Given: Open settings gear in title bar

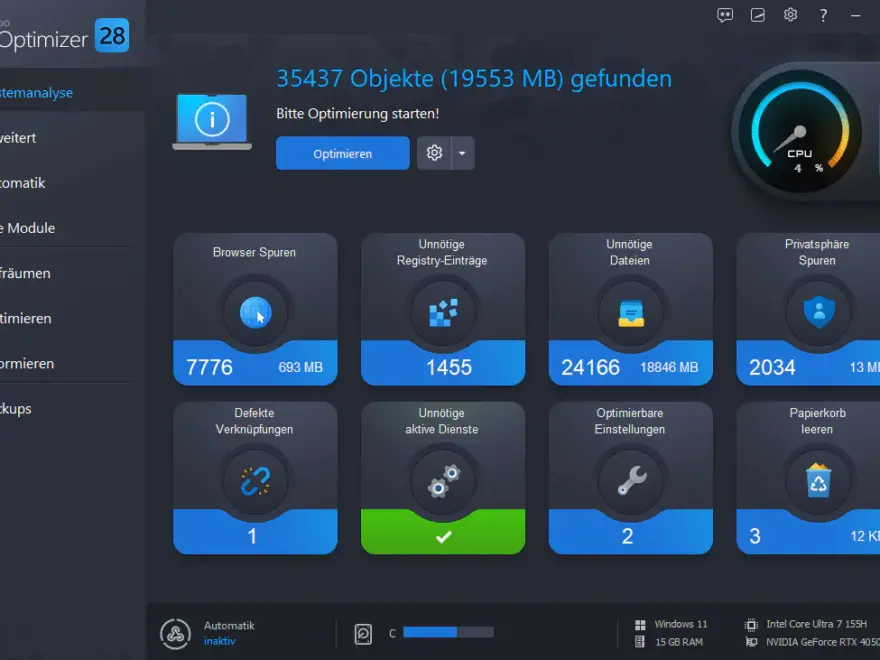Looking at the screenshot, I should pyautogui.click(x=790, y=15).
